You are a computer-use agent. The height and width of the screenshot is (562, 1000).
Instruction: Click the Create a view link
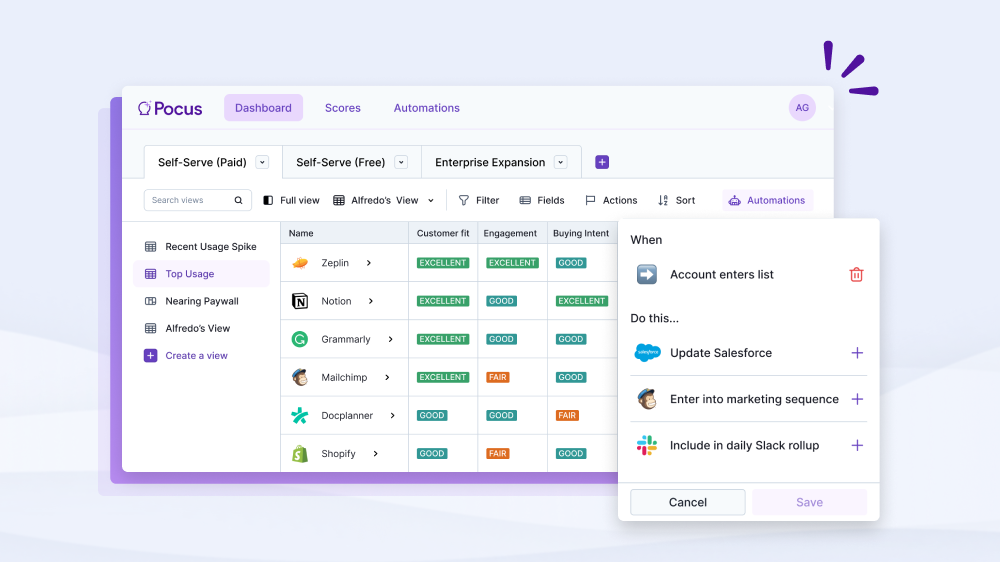pyautogui.click(x=196, y=355)
